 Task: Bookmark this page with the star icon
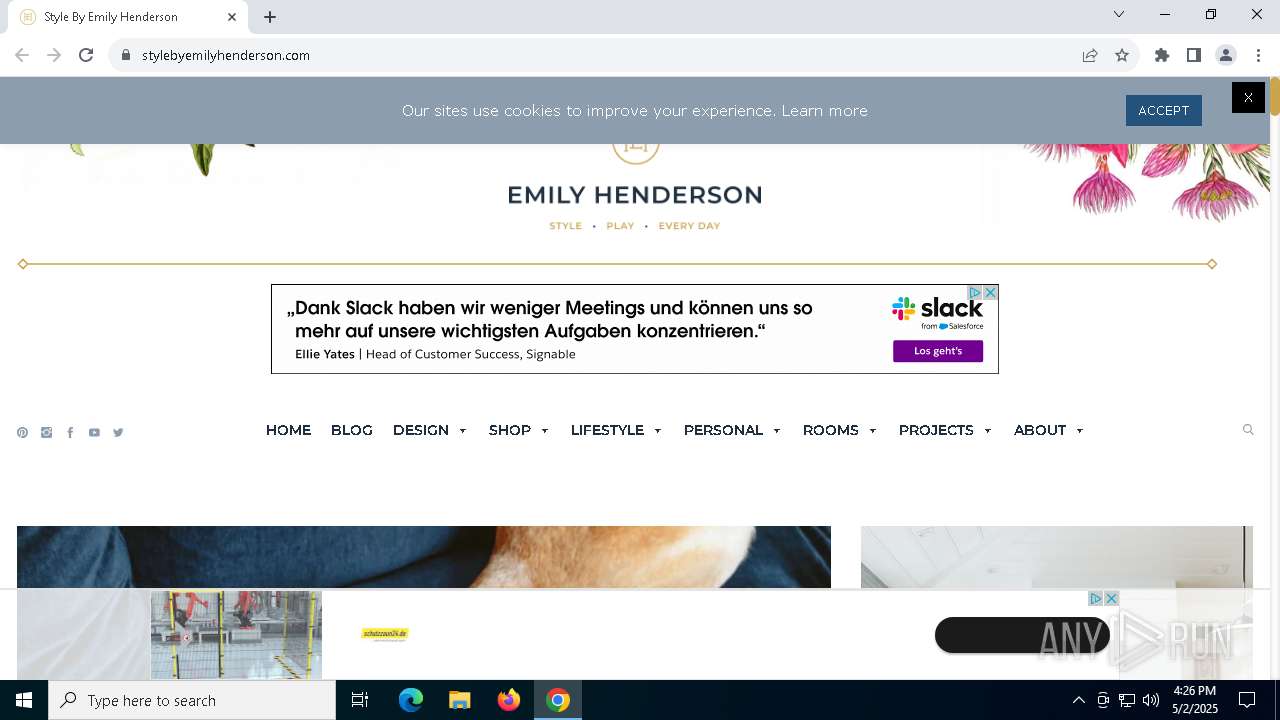point(1122,55)
